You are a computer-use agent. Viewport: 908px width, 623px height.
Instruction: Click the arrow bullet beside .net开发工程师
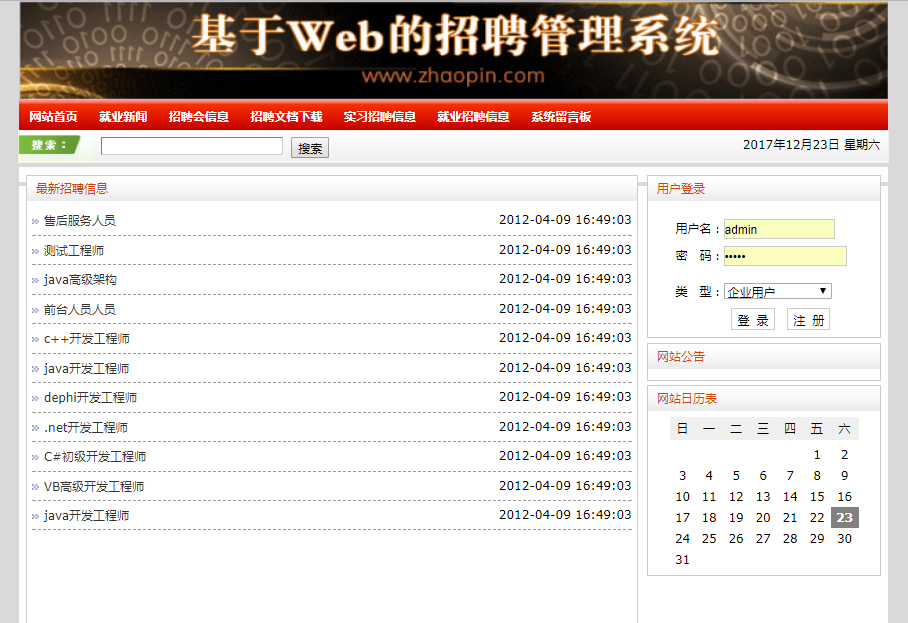35,428
